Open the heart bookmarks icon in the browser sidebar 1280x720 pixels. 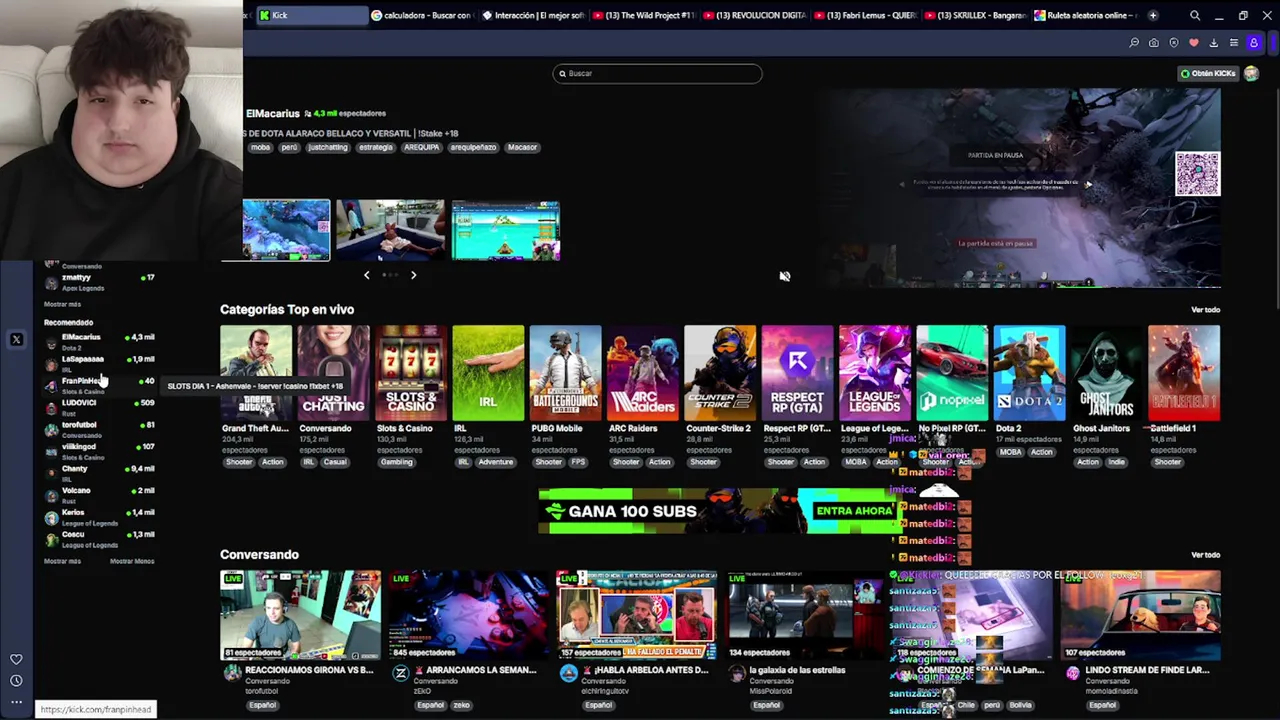(x=16, y=660)
